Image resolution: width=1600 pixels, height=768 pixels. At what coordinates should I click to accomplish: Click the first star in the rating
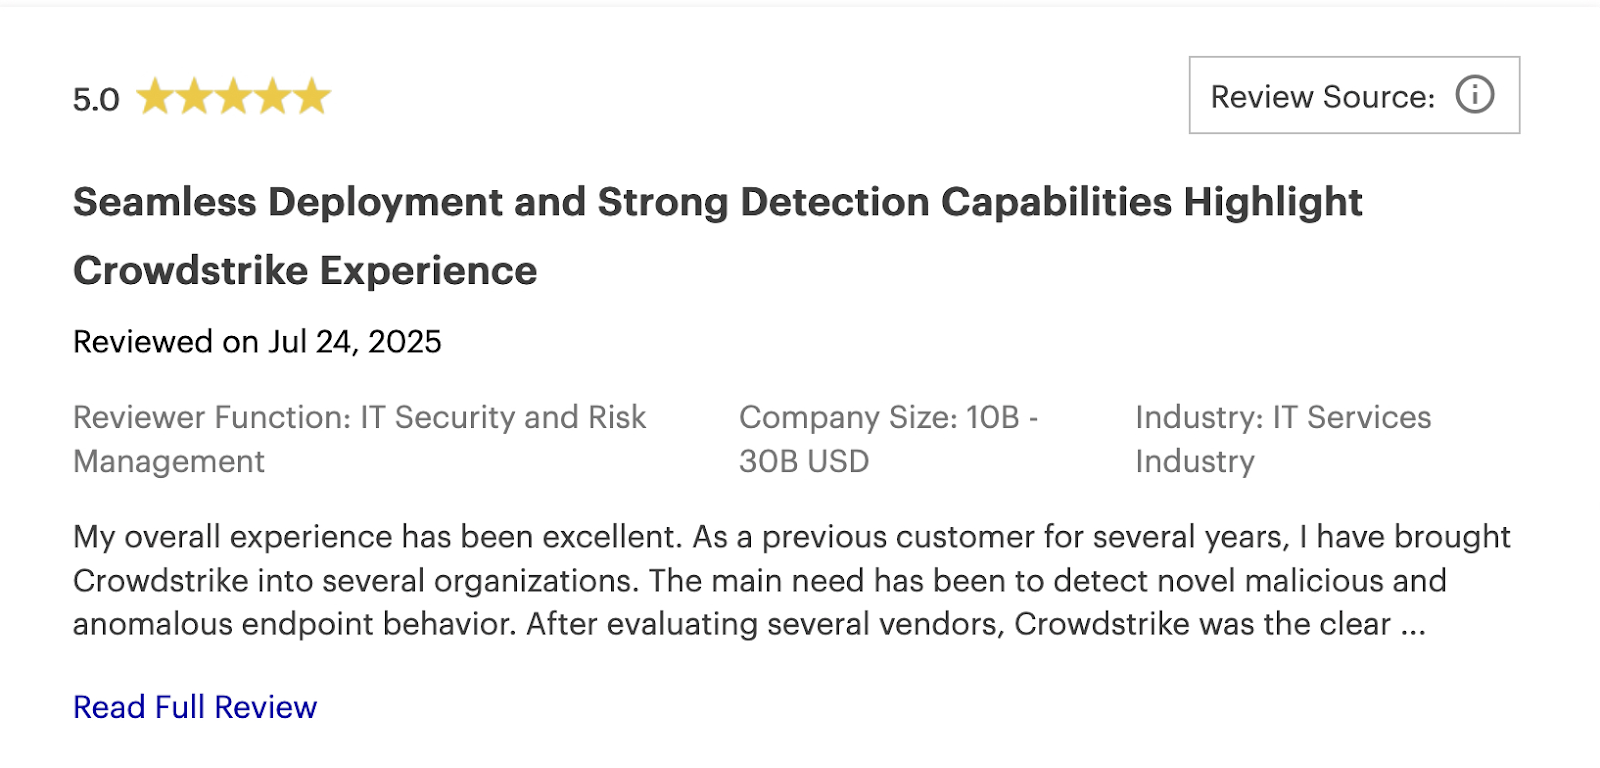[x=155, y=95]
